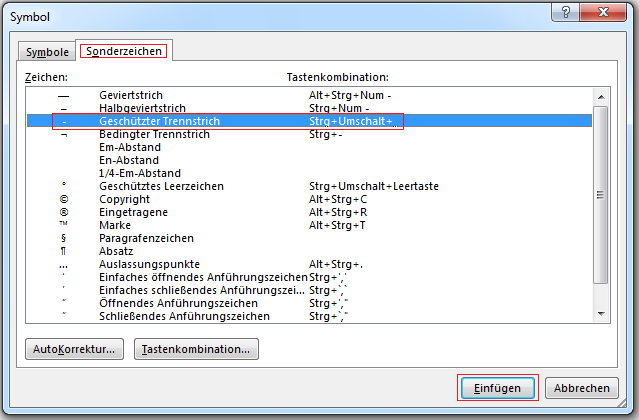Viewport: 639px width, 420px height.
Task: Select the Copyright row
Action: tap(309, 199)
